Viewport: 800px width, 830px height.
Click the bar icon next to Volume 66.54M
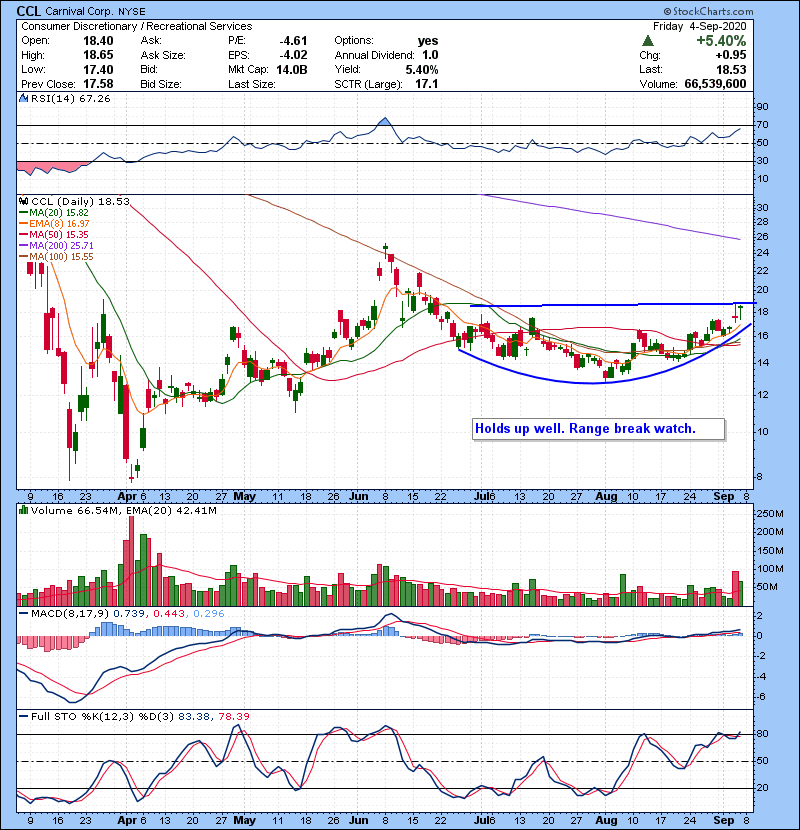[23, 510]
